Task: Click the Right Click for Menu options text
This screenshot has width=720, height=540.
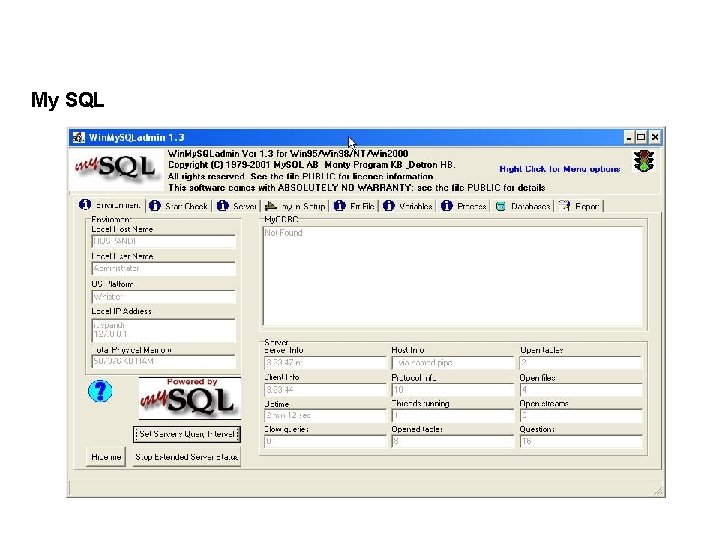Action: (x=560, y=169)
